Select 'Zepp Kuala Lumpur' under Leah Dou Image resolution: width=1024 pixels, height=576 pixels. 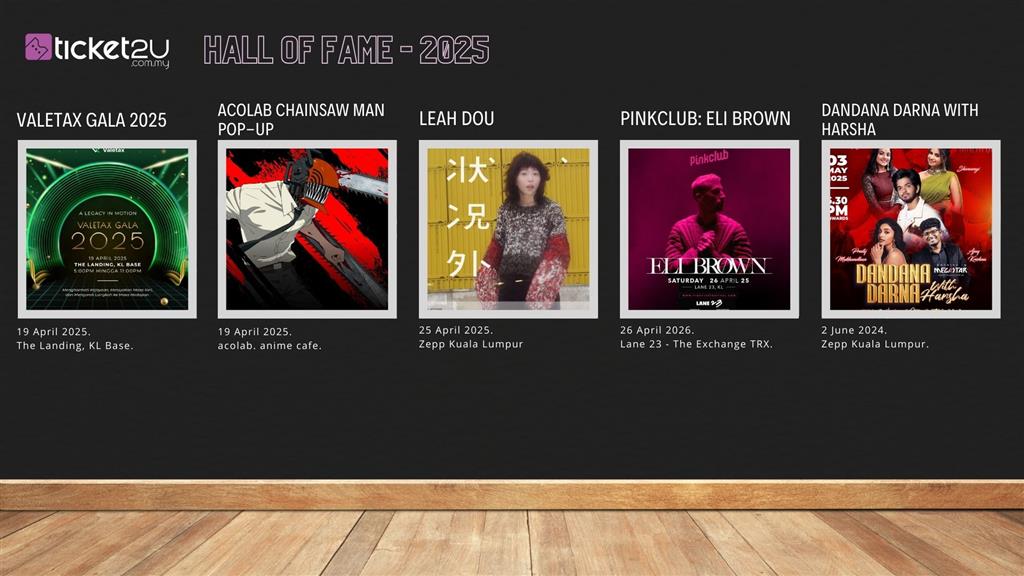pyautogui.click(x=470, y=344)
